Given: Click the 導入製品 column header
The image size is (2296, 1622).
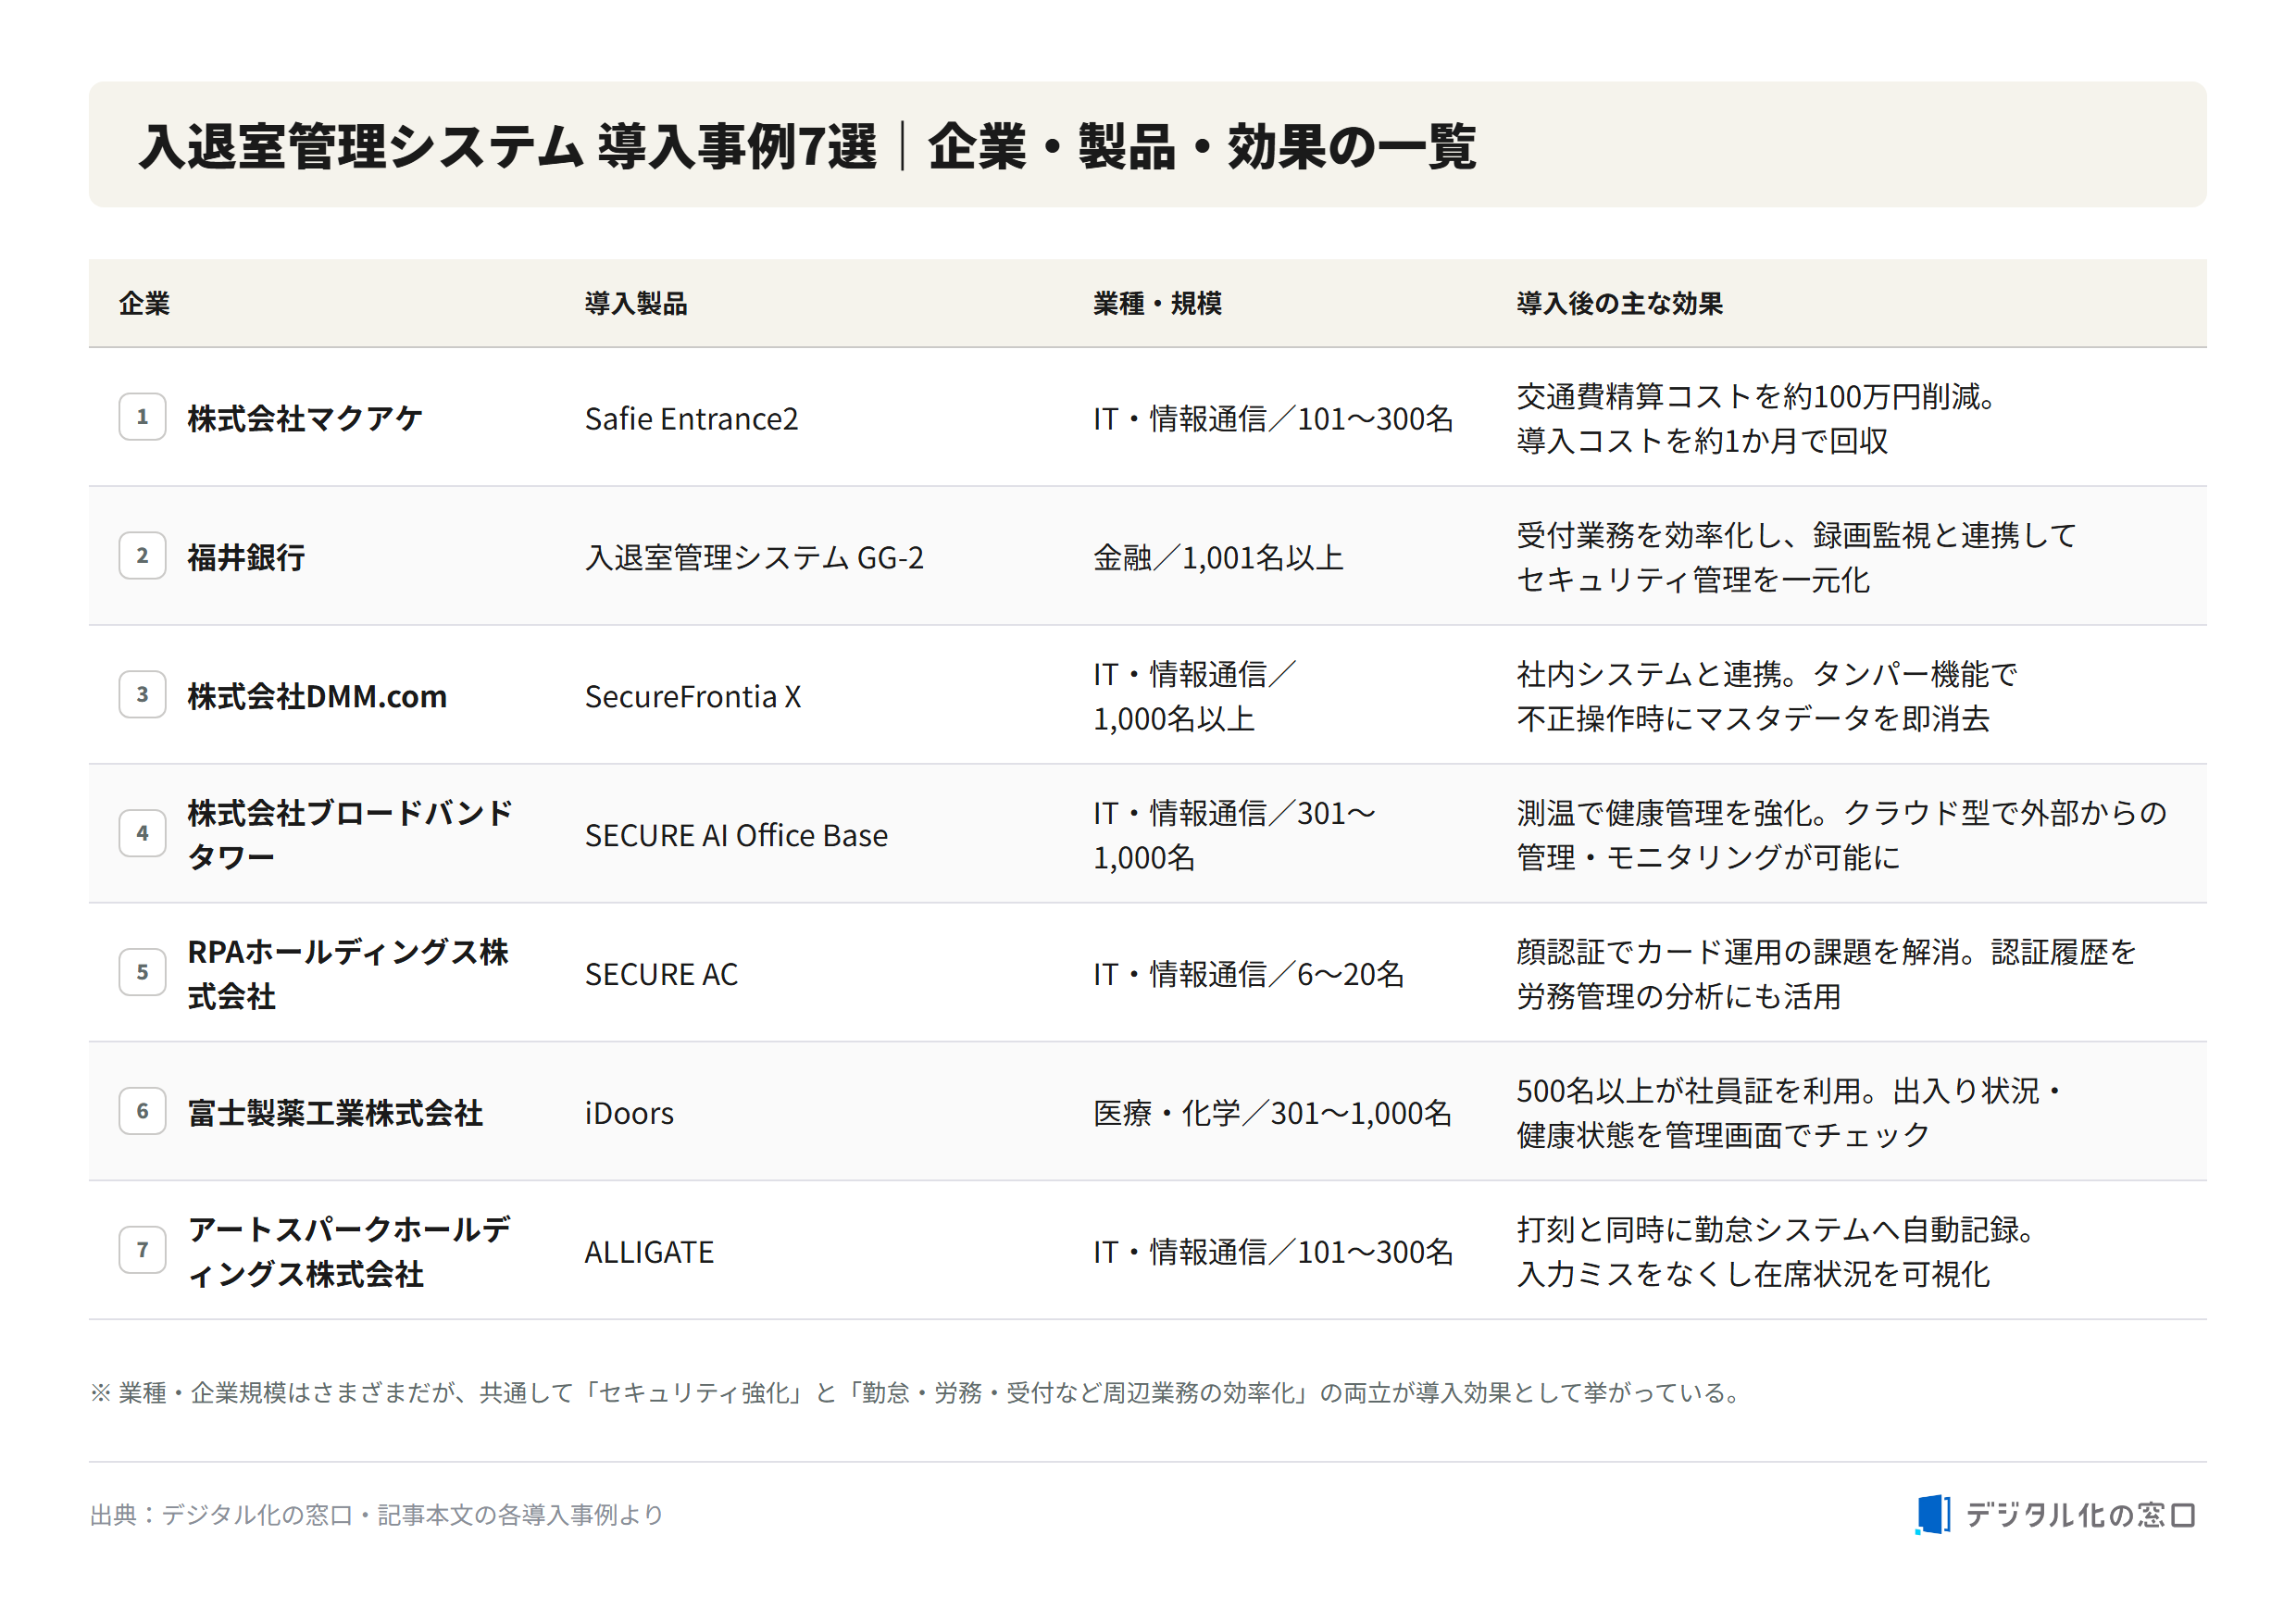Looking at the screenshot, I should click(x=636, y=303).
